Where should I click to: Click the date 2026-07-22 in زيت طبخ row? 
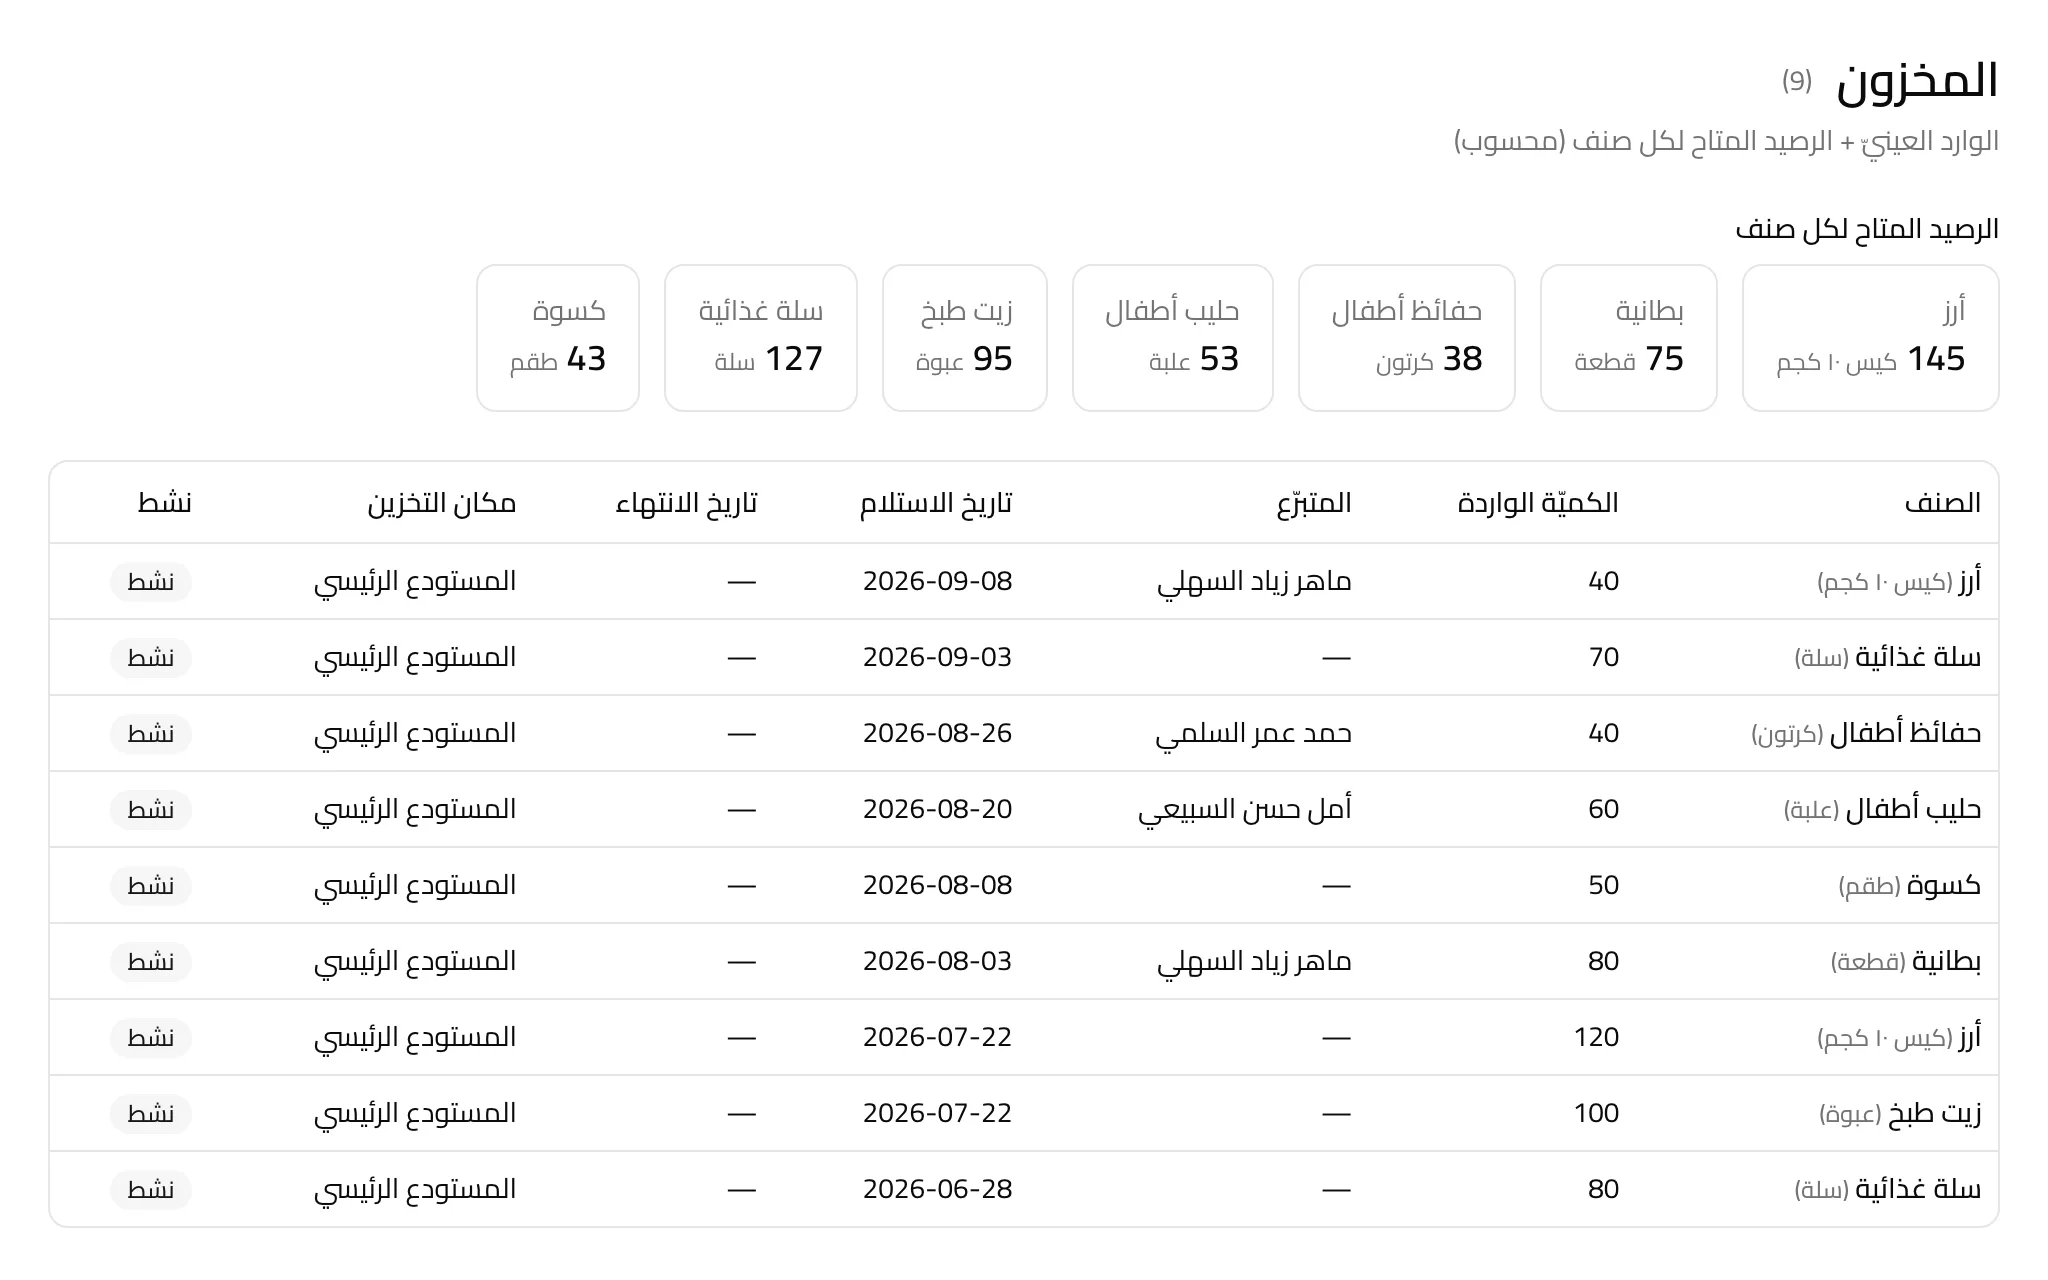[x=937, y=1114]
